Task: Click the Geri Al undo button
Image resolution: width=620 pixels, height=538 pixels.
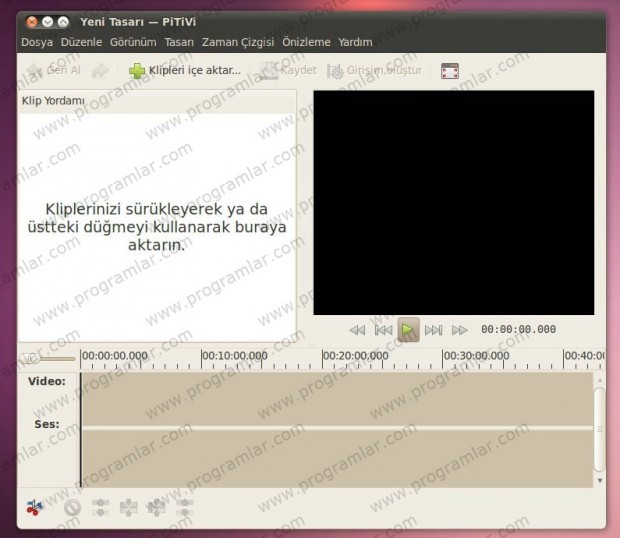Action: pos(53,71)
